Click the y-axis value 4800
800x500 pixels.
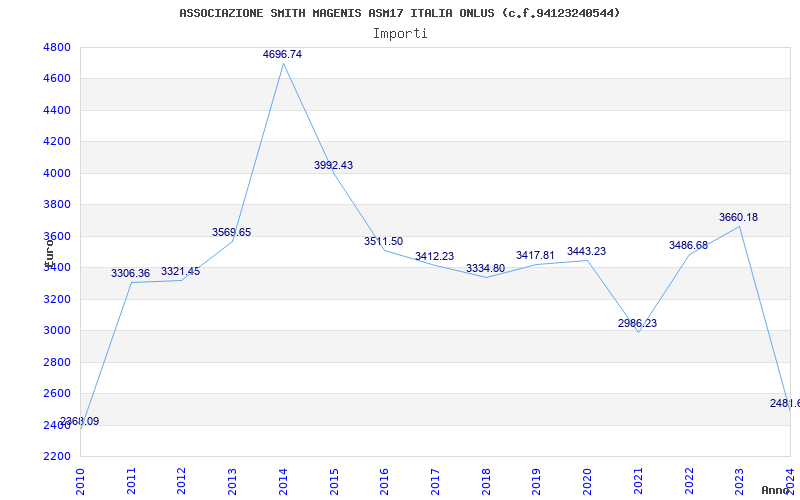(x=55, y=47)
